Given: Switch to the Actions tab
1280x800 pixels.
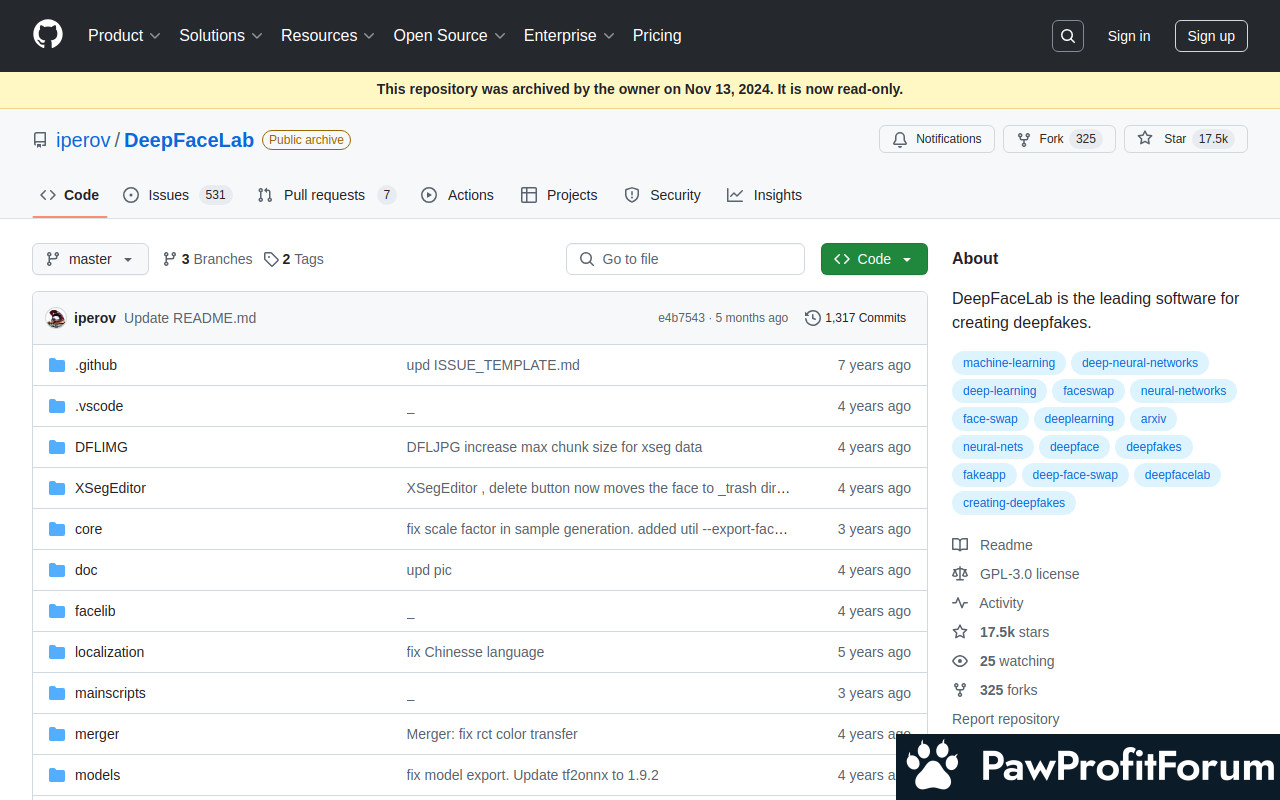Looking at the screenshot, I should (458, 195).
